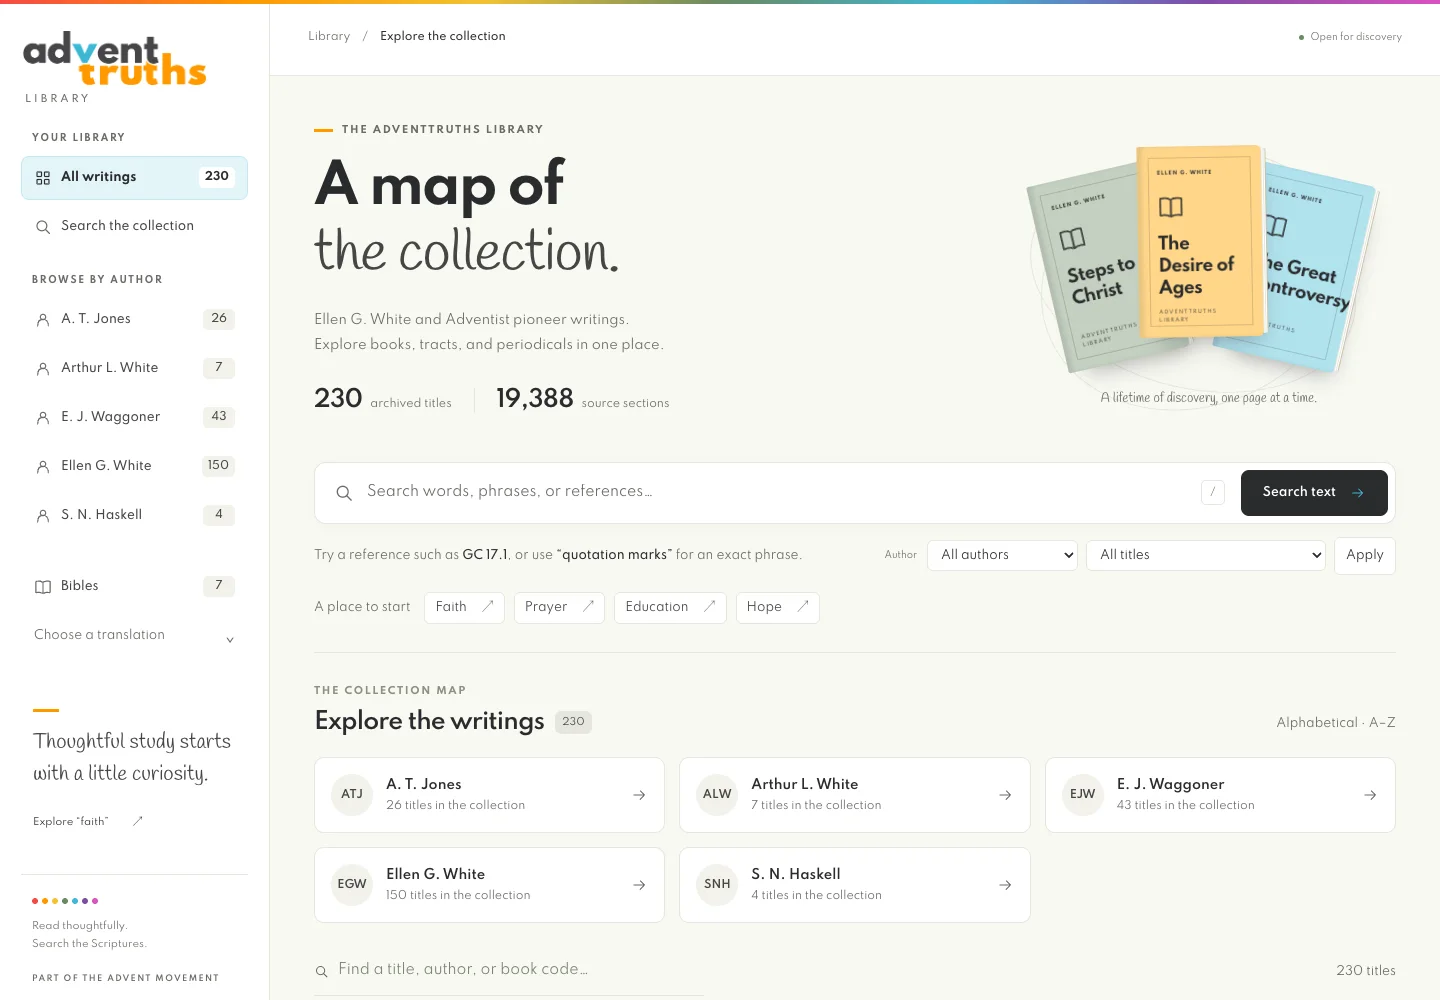Click the arrow on Ellen G. White card
The width and height of the screenshot is (1440, 1000).
point(639,885)
